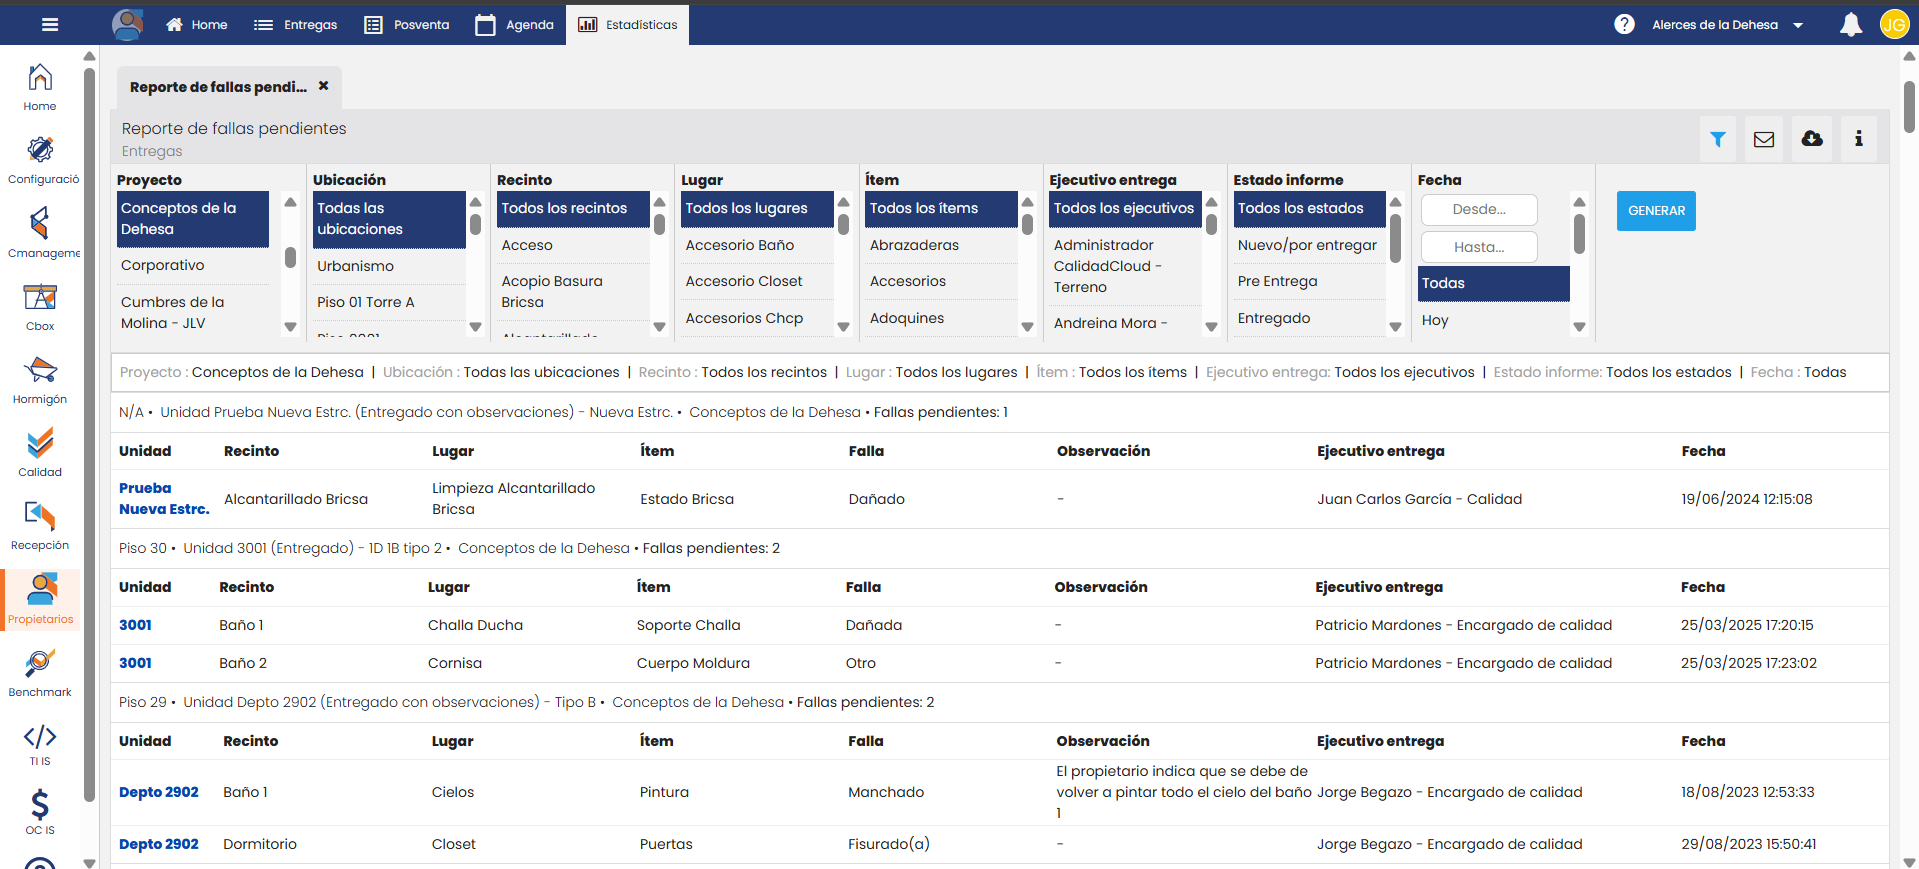
Task: Select Abrazaderas in the Ítem list
Action: pos(942,245)
